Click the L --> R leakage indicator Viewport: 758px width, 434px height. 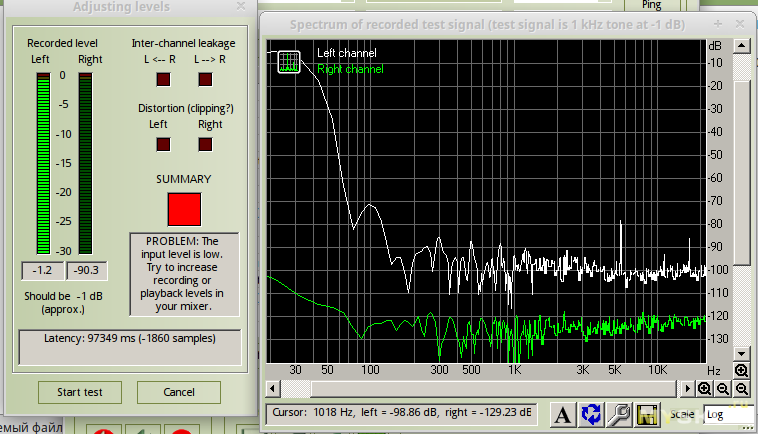[205, 79]
